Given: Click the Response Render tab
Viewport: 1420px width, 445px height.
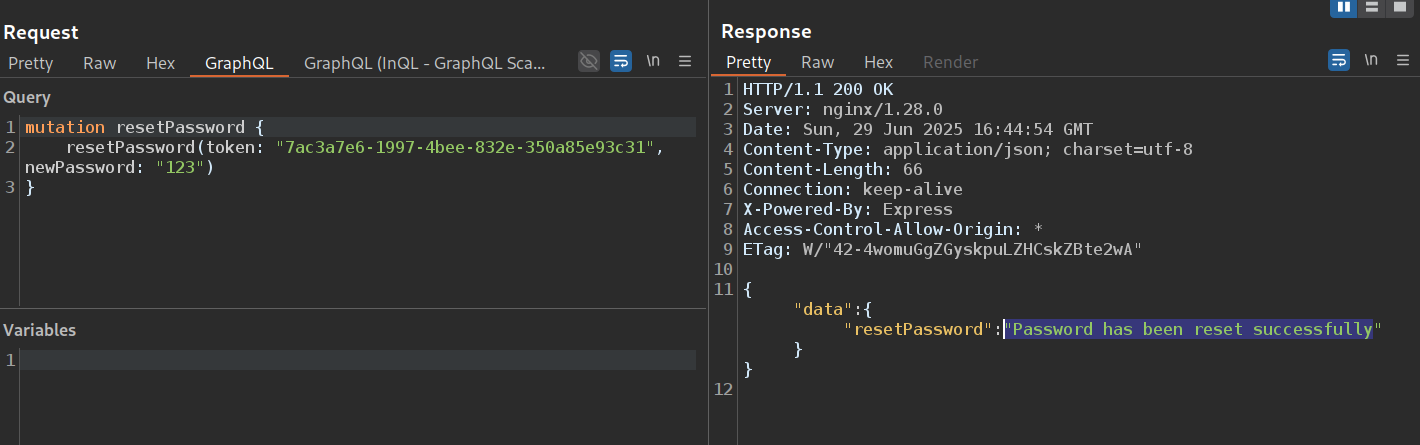Looking at the screenshot, I should [x=950, y=62].
